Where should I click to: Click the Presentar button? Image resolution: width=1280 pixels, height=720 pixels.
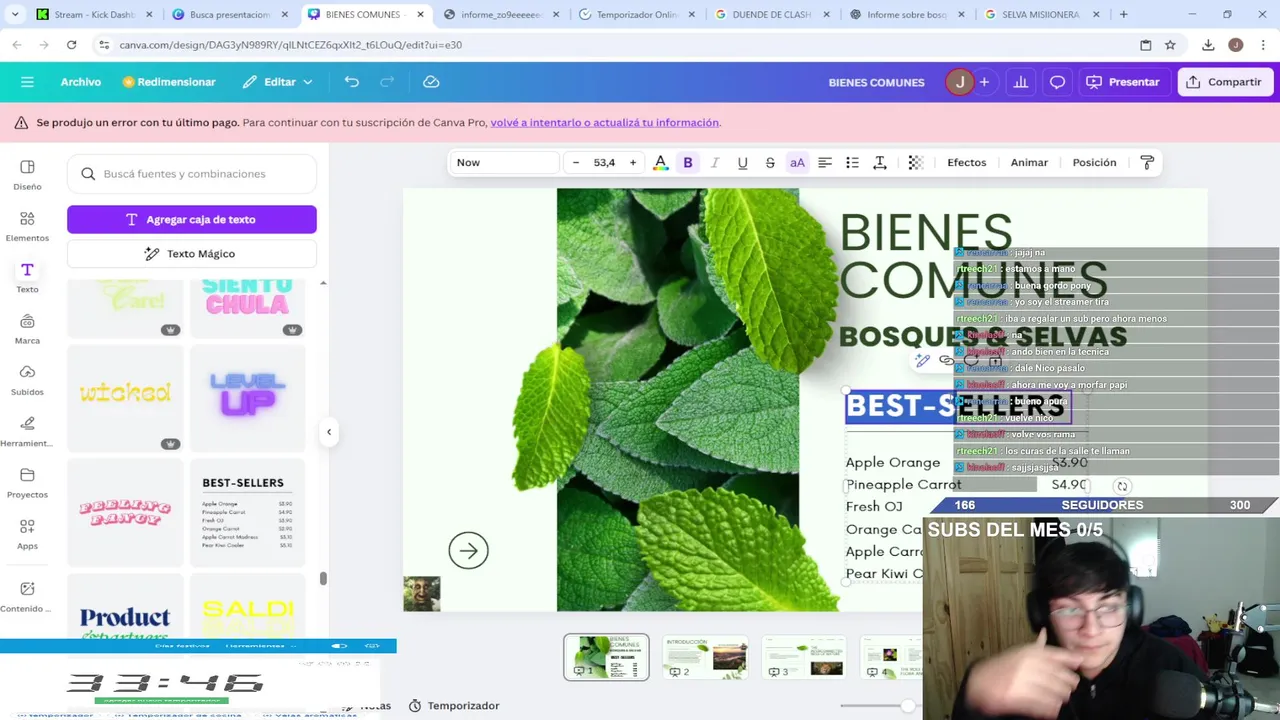coord(1123,82)
